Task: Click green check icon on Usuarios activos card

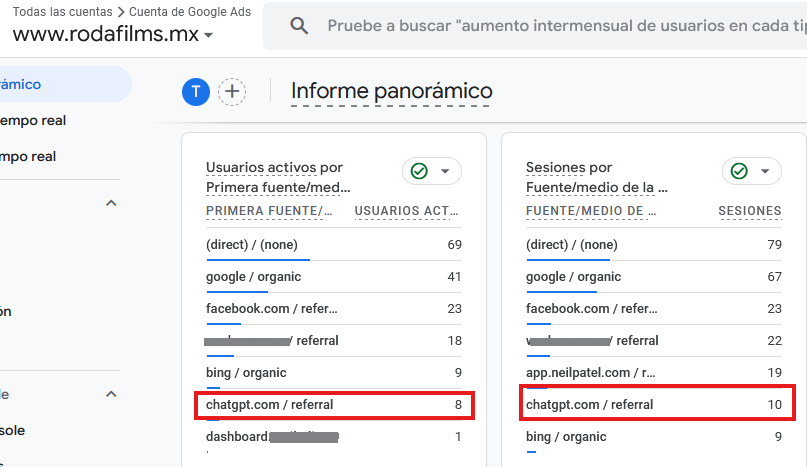Action: (419, 171)
